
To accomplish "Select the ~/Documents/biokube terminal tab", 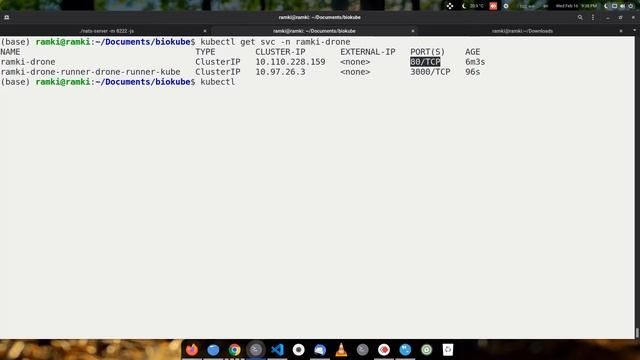I will point(314,31).
